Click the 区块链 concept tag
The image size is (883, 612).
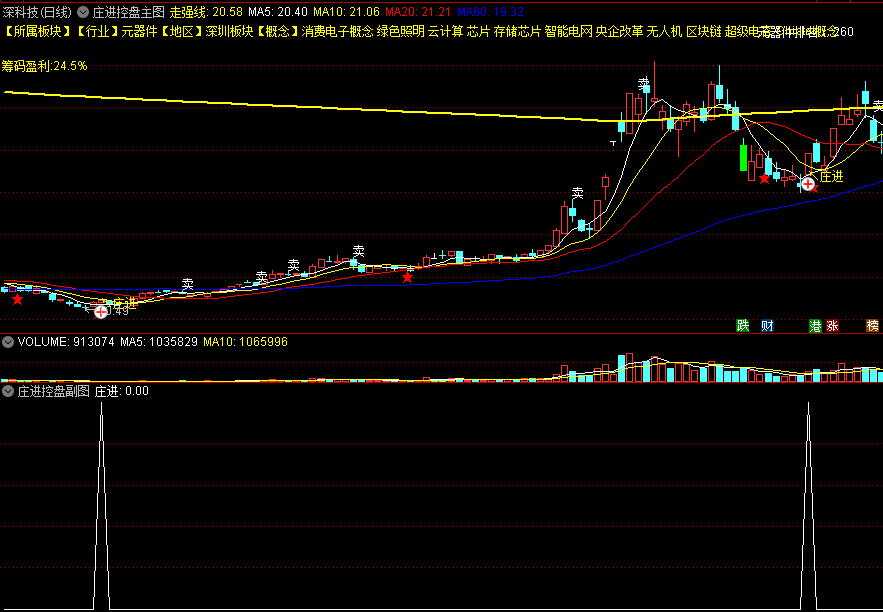pyautogui.click(x=704, y=32)
